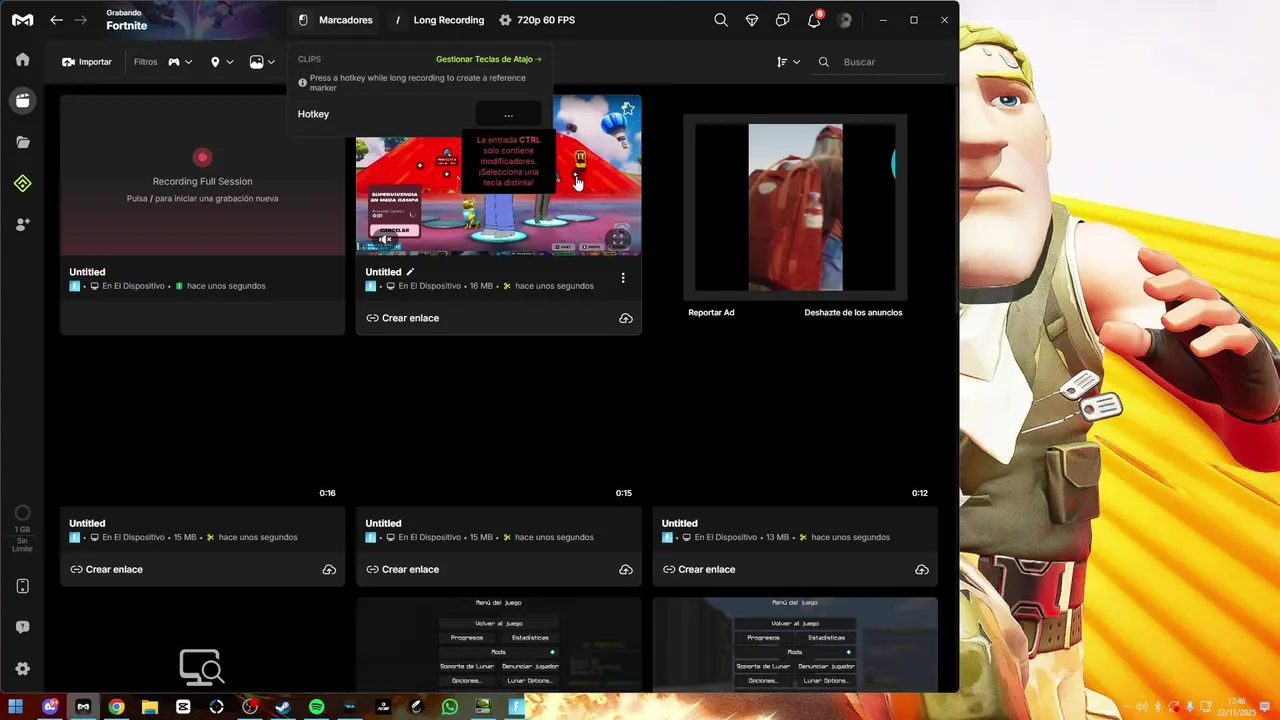
Task: Select the Marcadores tab in the header
Action: point(336,20)
